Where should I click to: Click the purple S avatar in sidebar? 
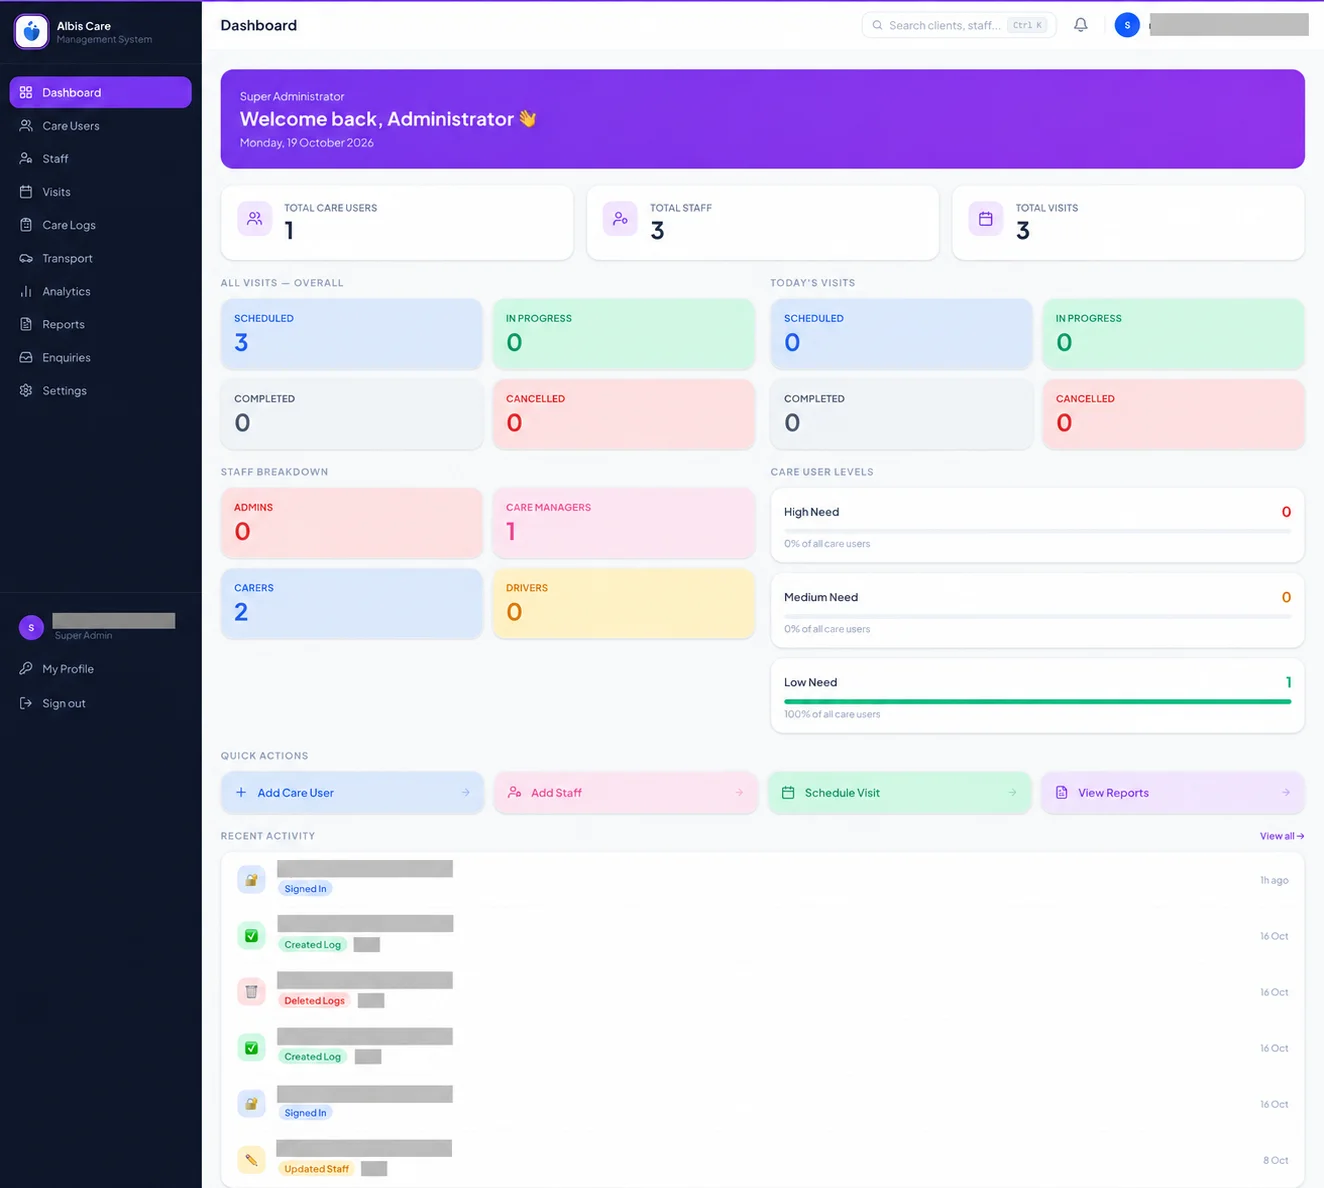(31, 627)
